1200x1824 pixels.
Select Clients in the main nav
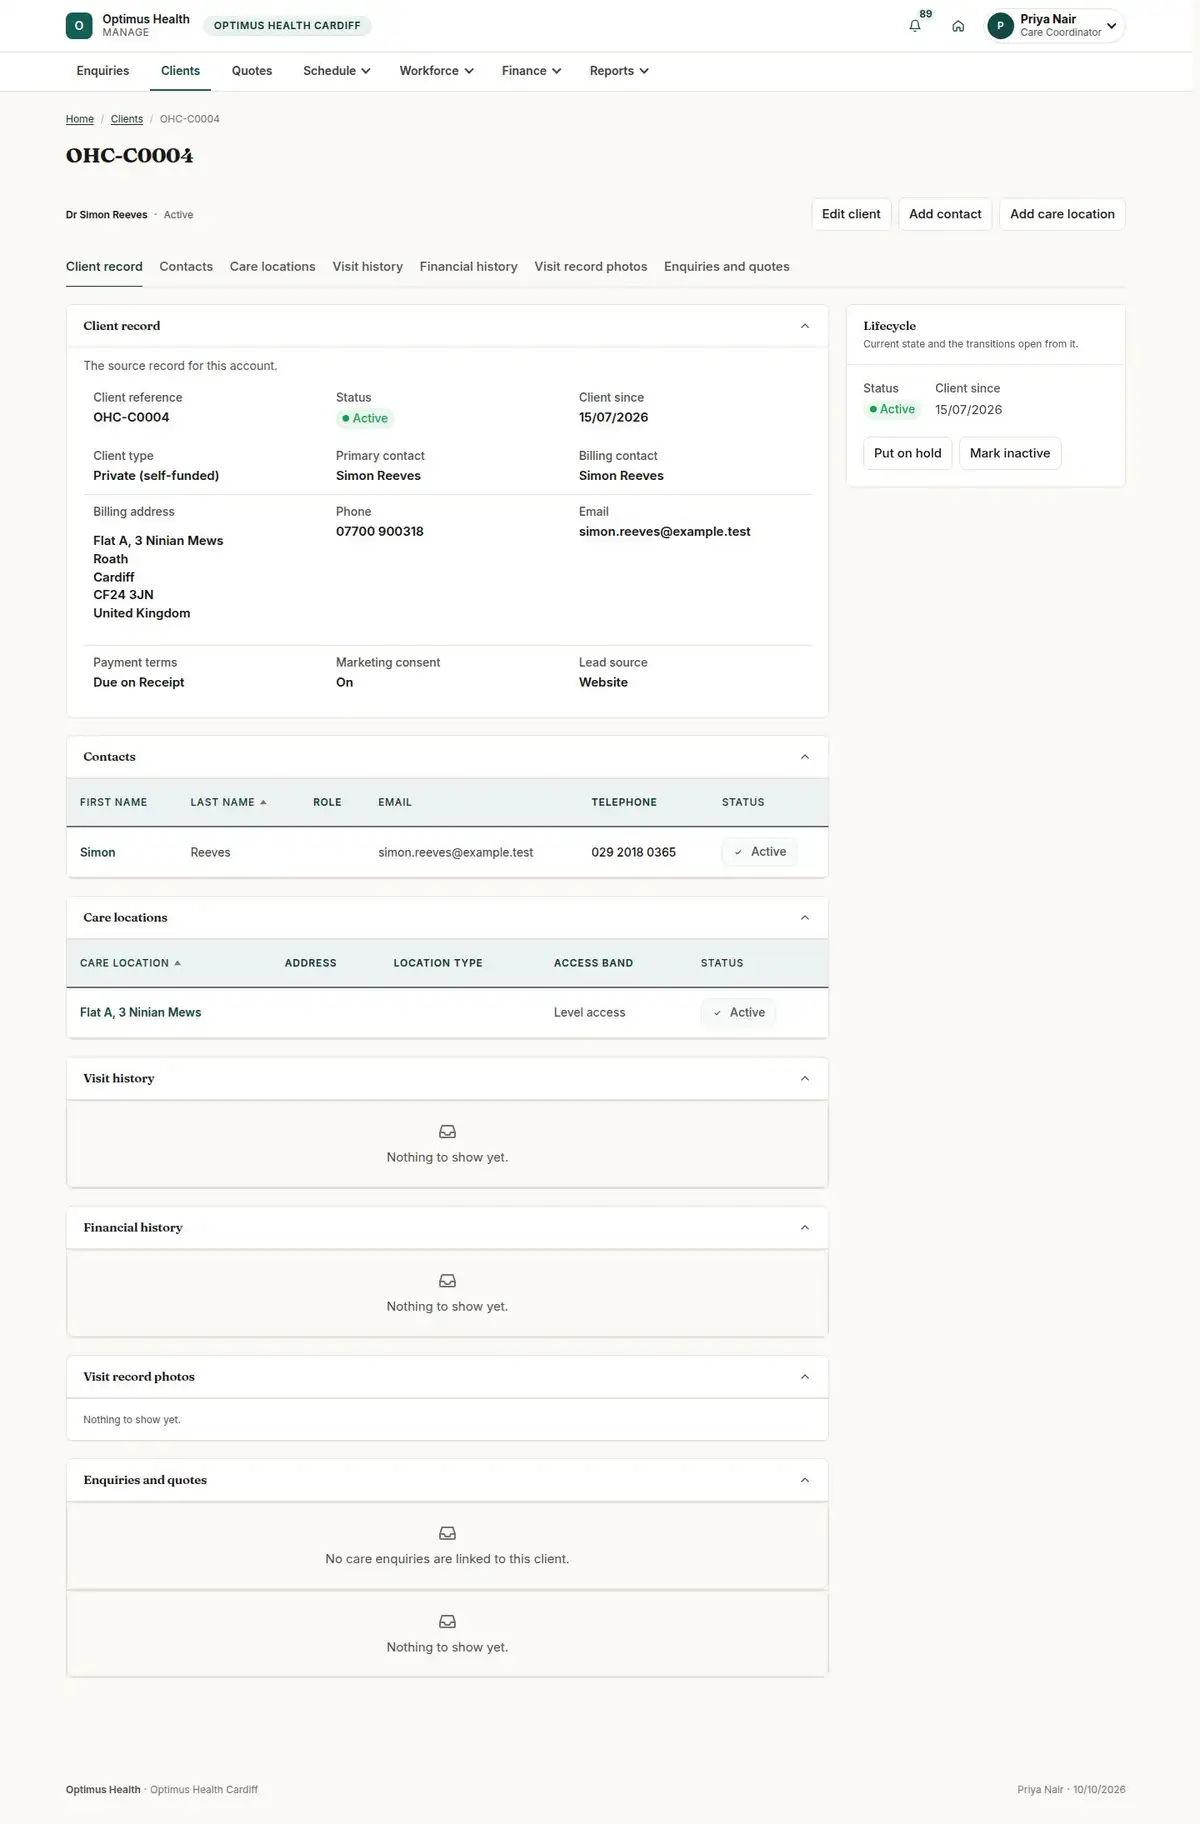tap(180, 71)
